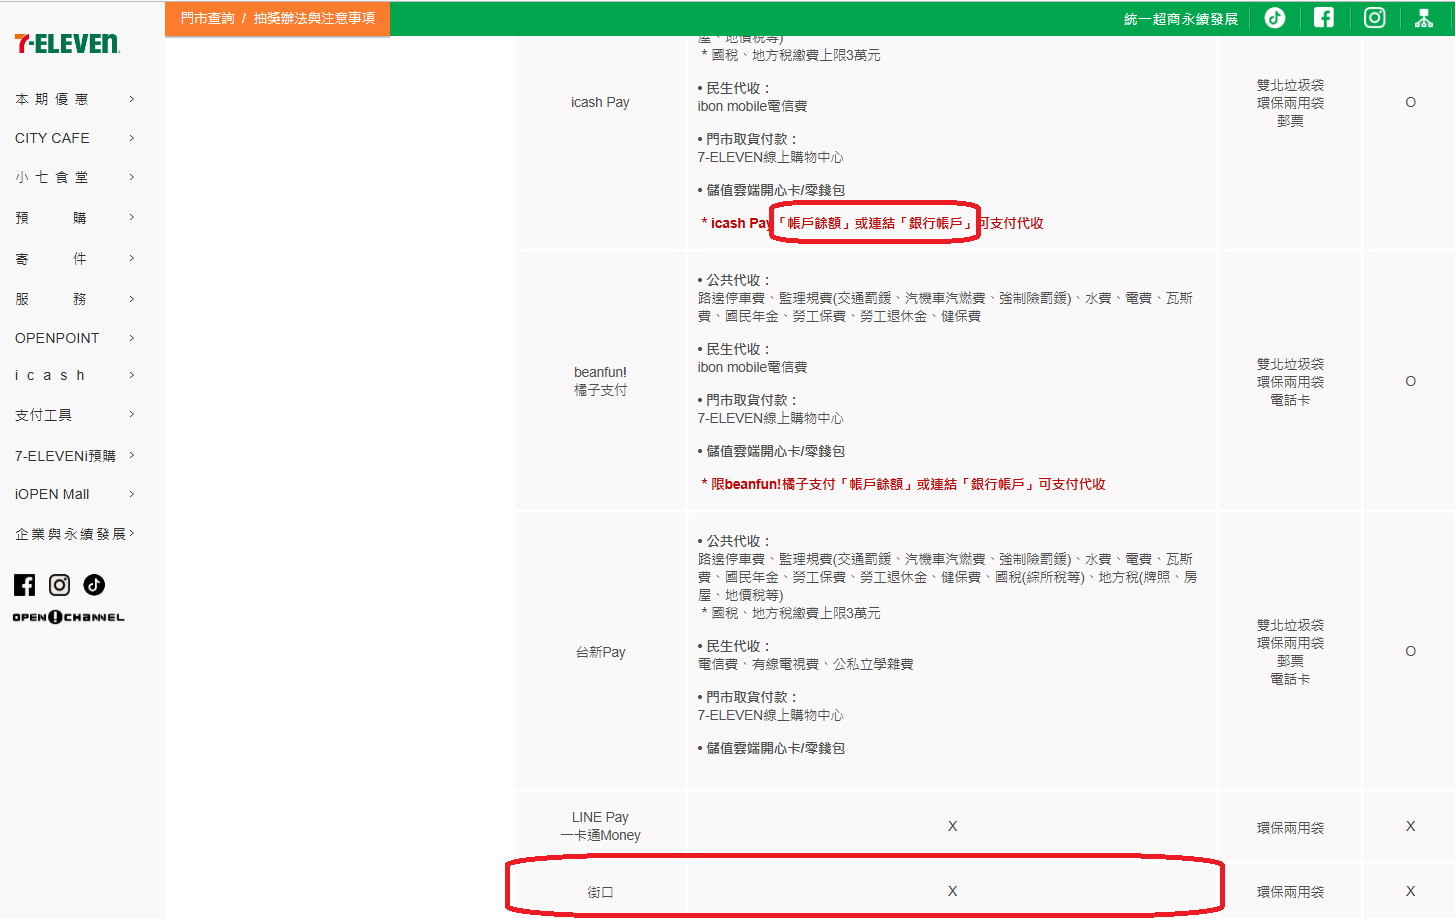Expand the CITY CAFE menu arrow

click(x=131, y=138)
